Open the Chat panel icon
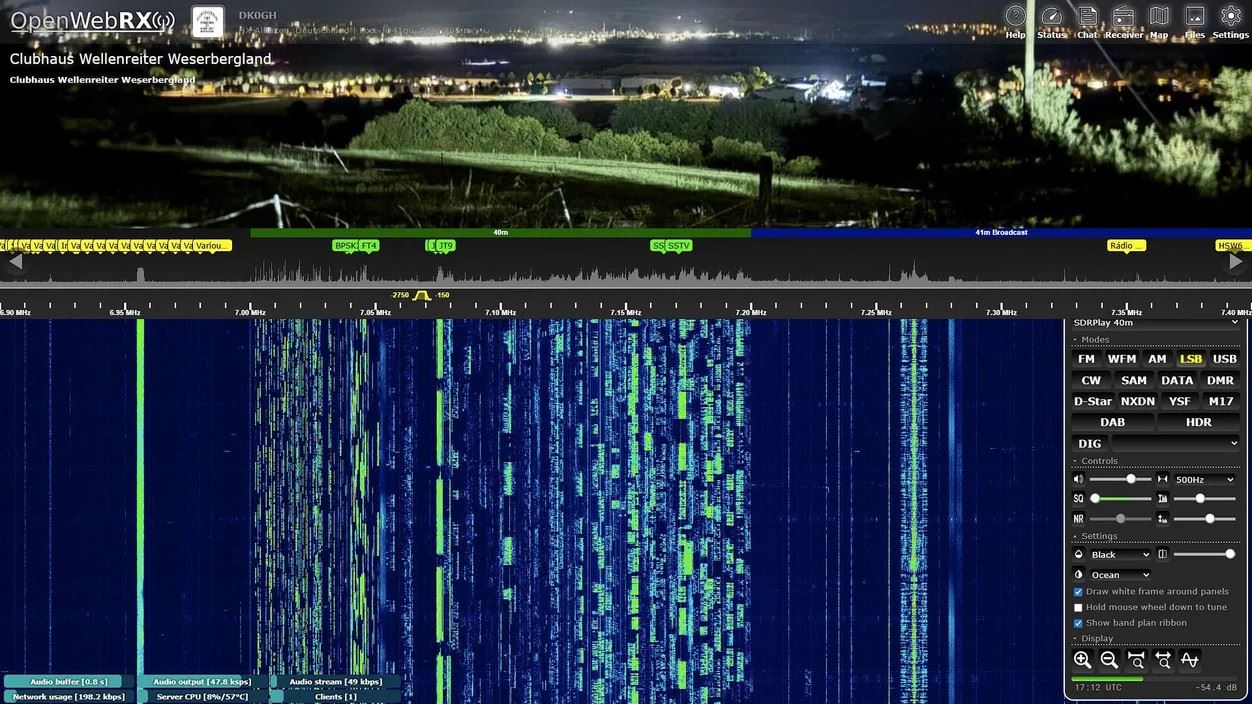Viewport: 1252px width, 704px height. (x=1087, y=20)
